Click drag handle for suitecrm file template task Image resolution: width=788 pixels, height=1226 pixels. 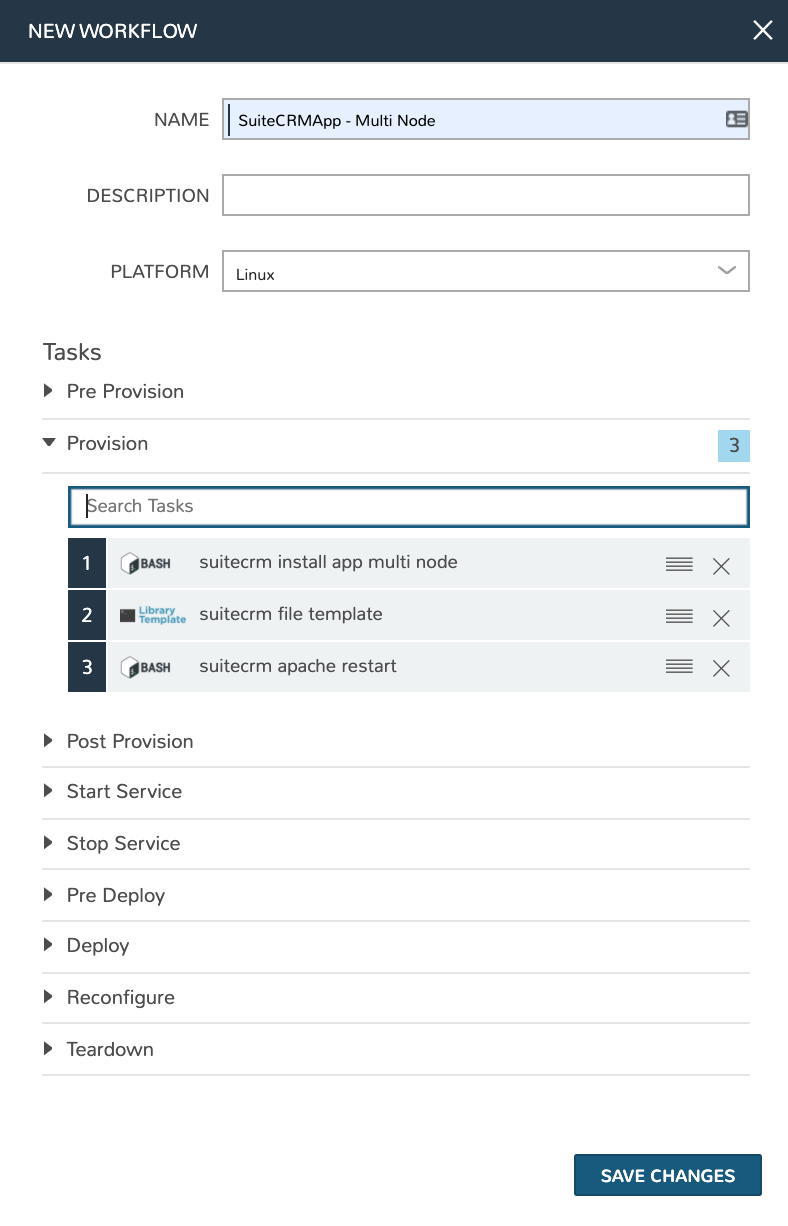[679, 617]
